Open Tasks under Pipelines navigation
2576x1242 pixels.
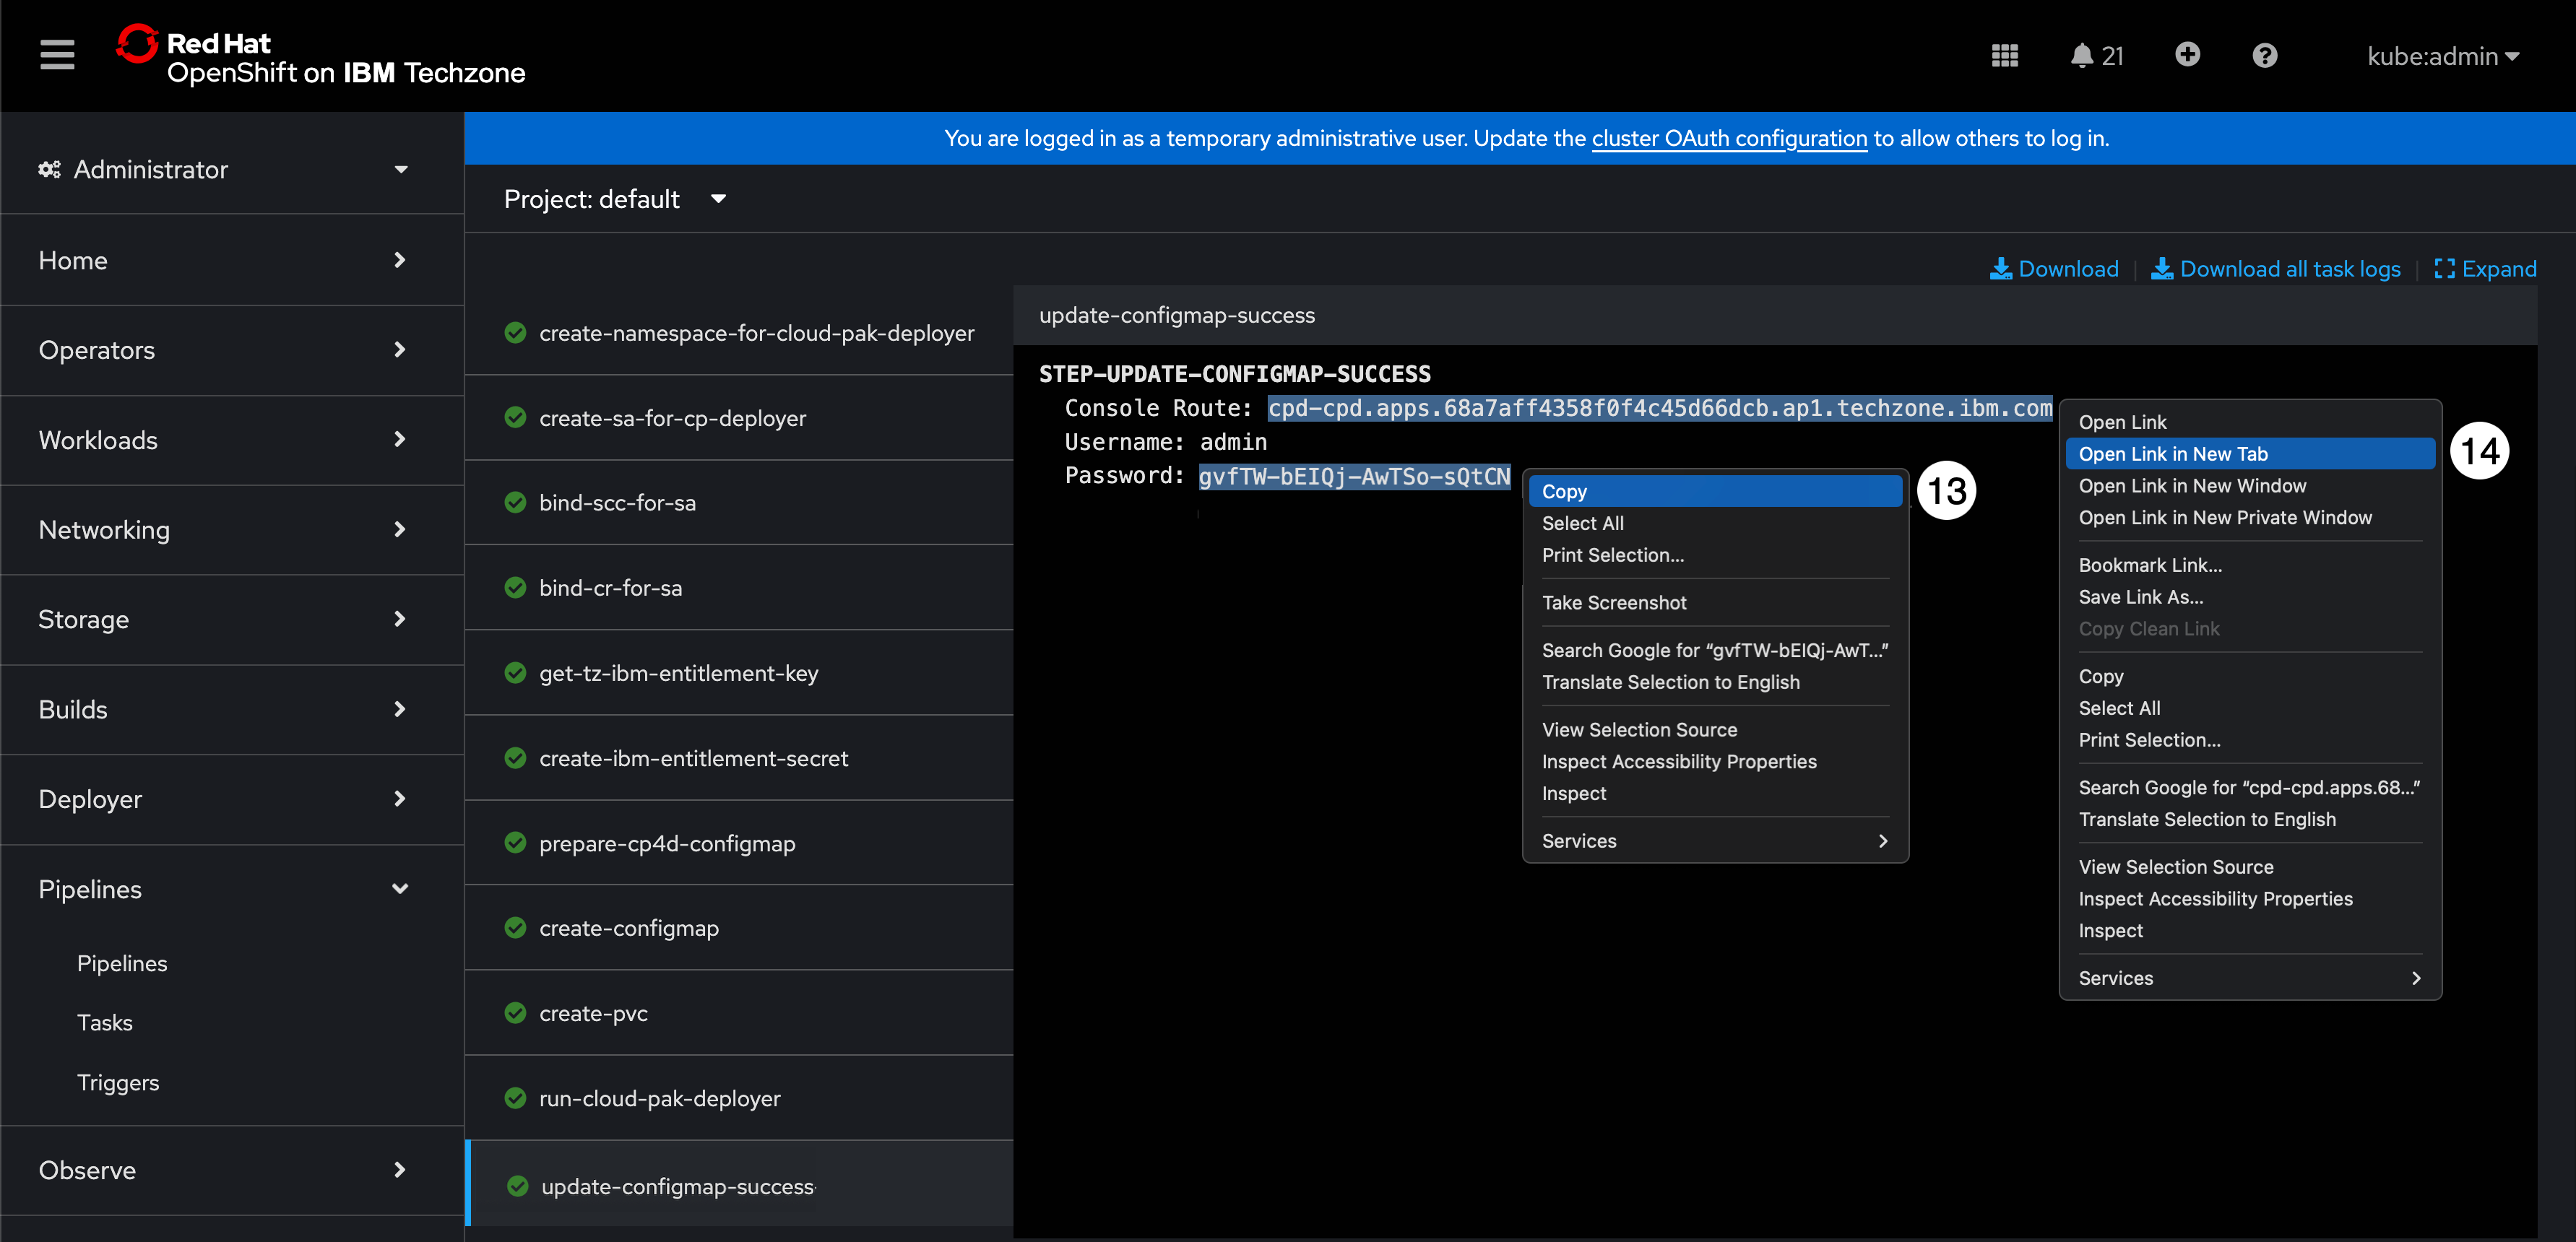104,1022
